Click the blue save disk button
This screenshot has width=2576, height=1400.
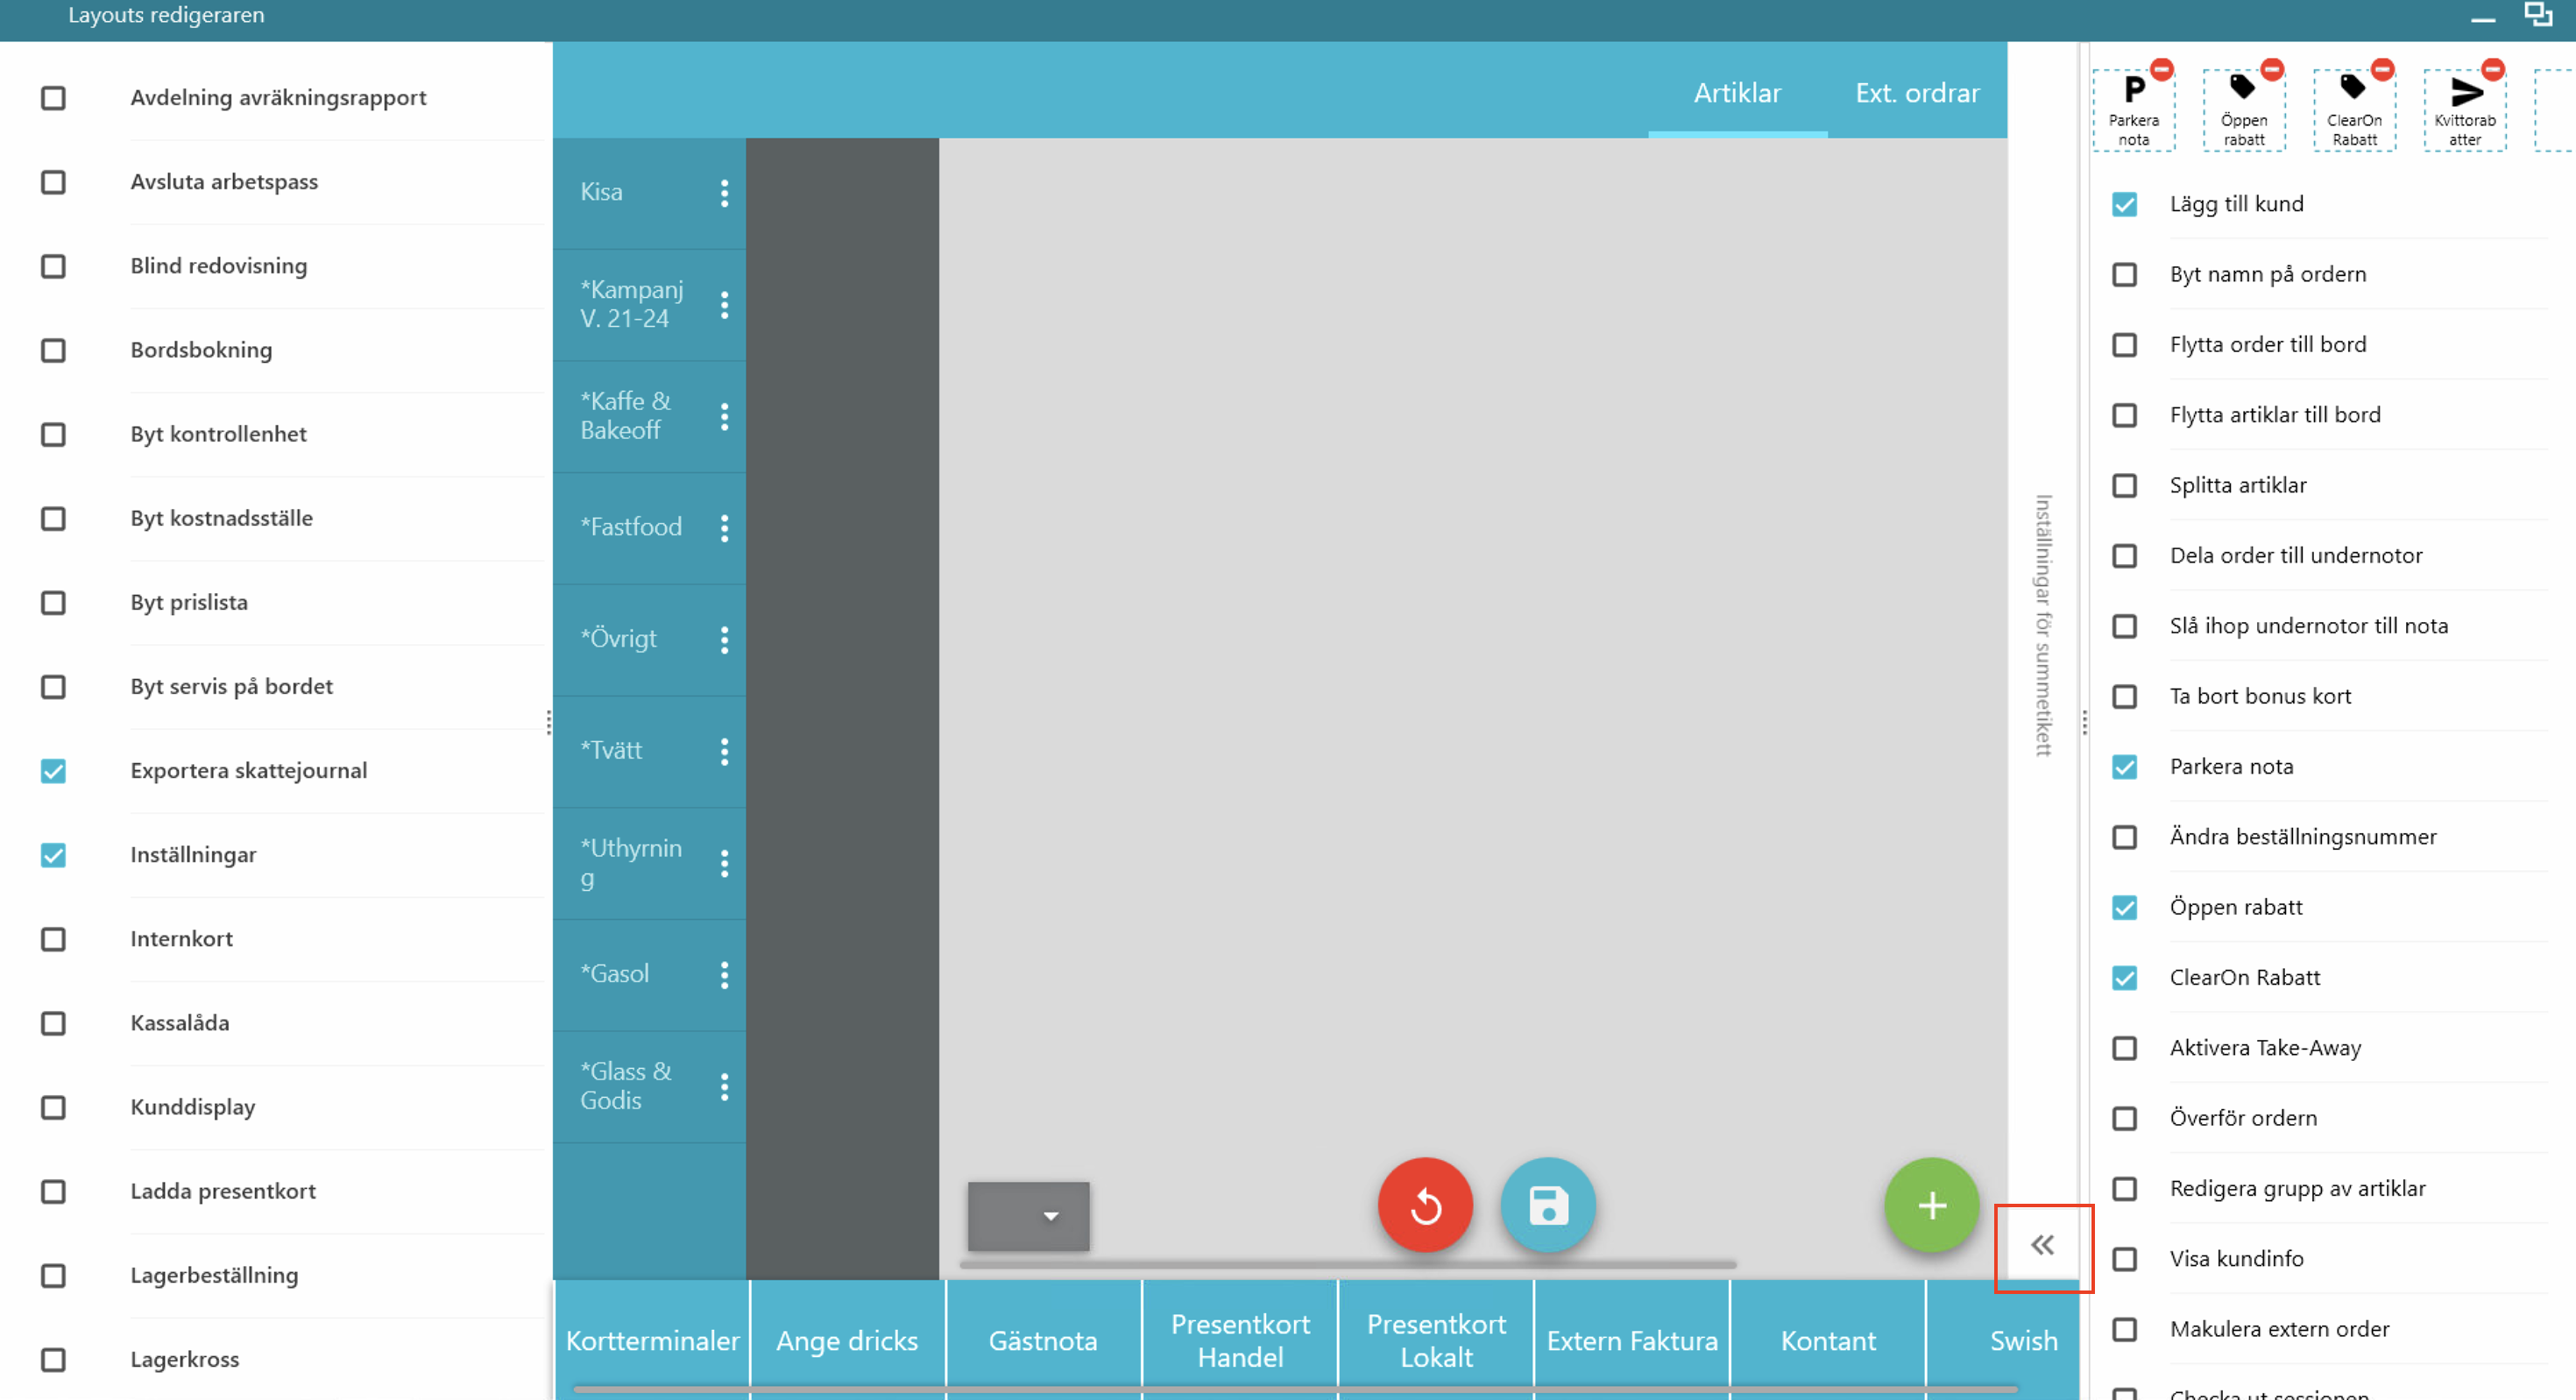coord(1547,1205)
